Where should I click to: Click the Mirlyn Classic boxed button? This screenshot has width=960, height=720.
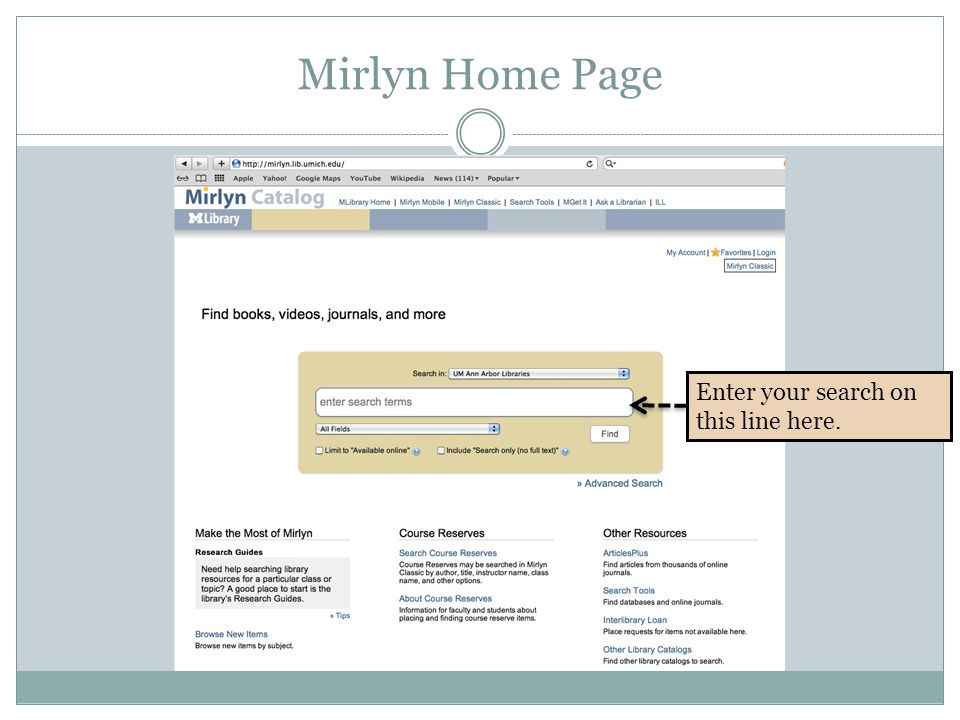[x=750, y=266]
